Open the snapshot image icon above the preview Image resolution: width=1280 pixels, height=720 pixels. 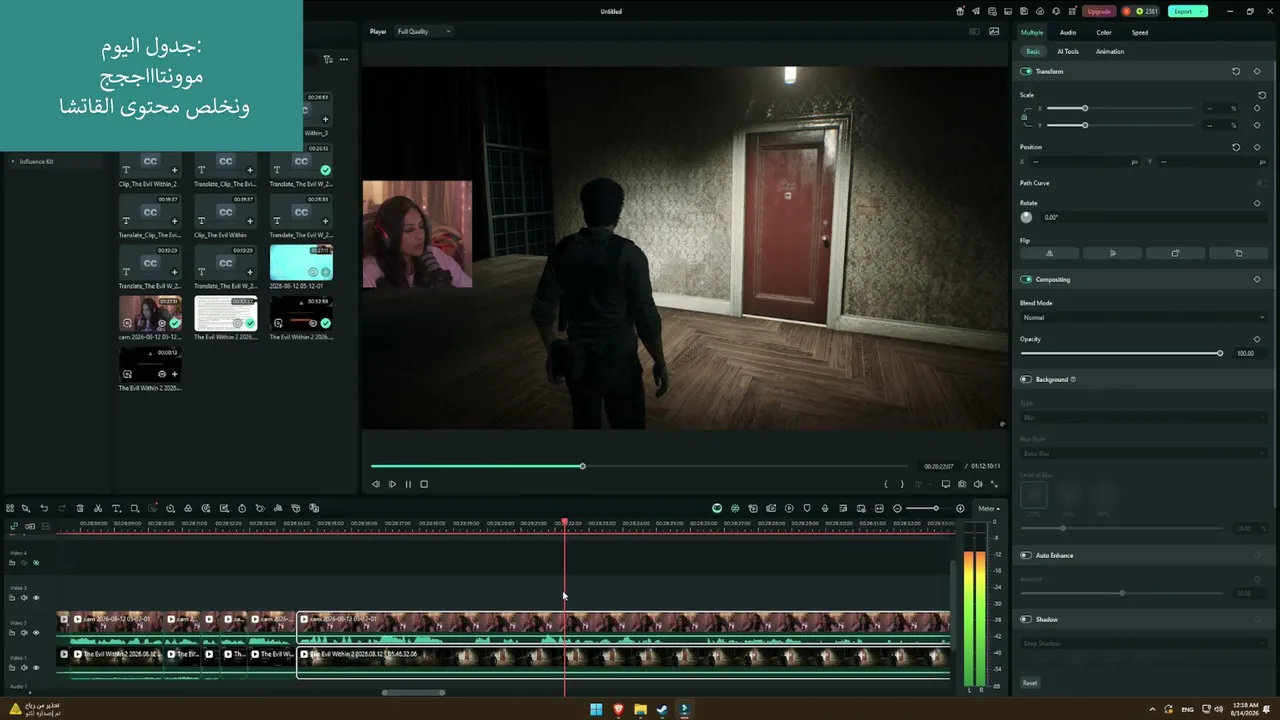click(994, 31)
